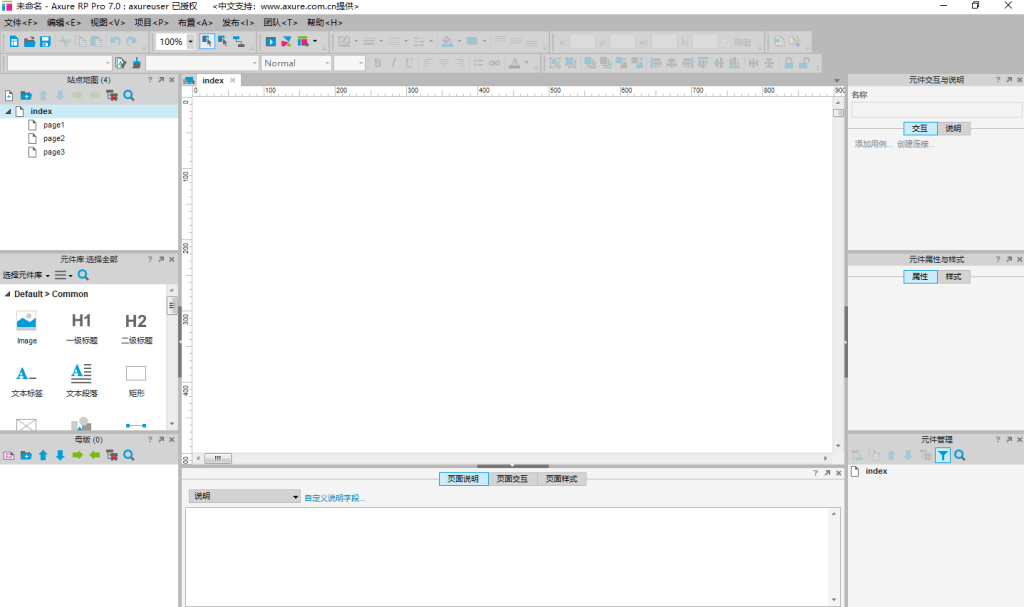Click the Preview prototype play icon
1024x607 pixels.
click(271, 42)
